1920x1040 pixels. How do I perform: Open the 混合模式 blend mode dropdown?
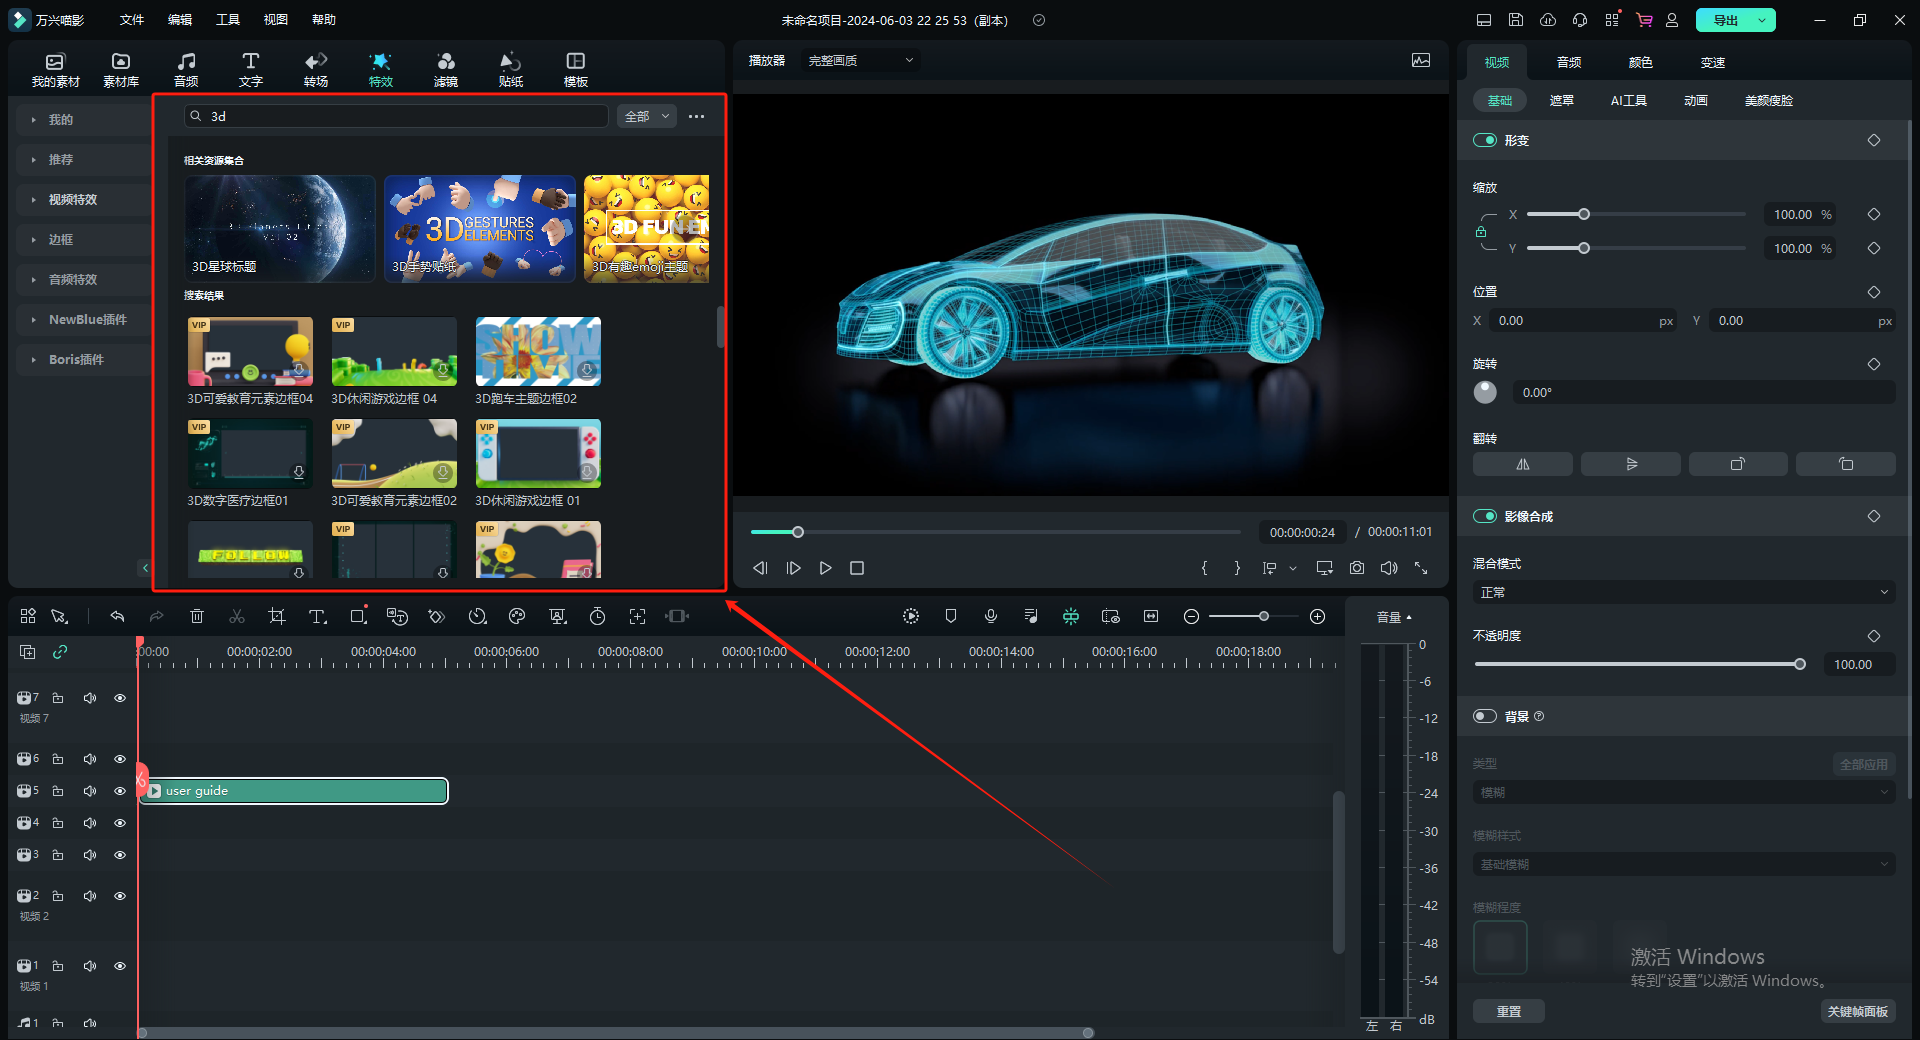(1683, 593)
